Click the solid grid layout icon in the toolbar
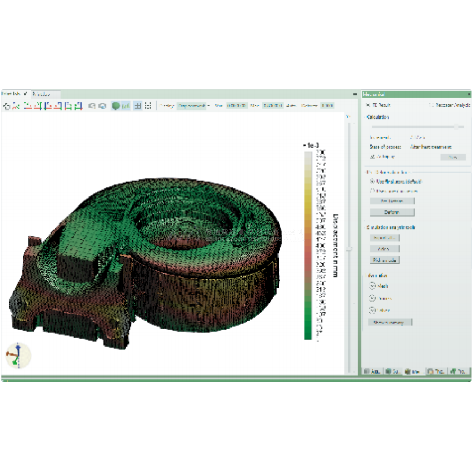The width and height of the screenshot is (472, 472). 137,106
